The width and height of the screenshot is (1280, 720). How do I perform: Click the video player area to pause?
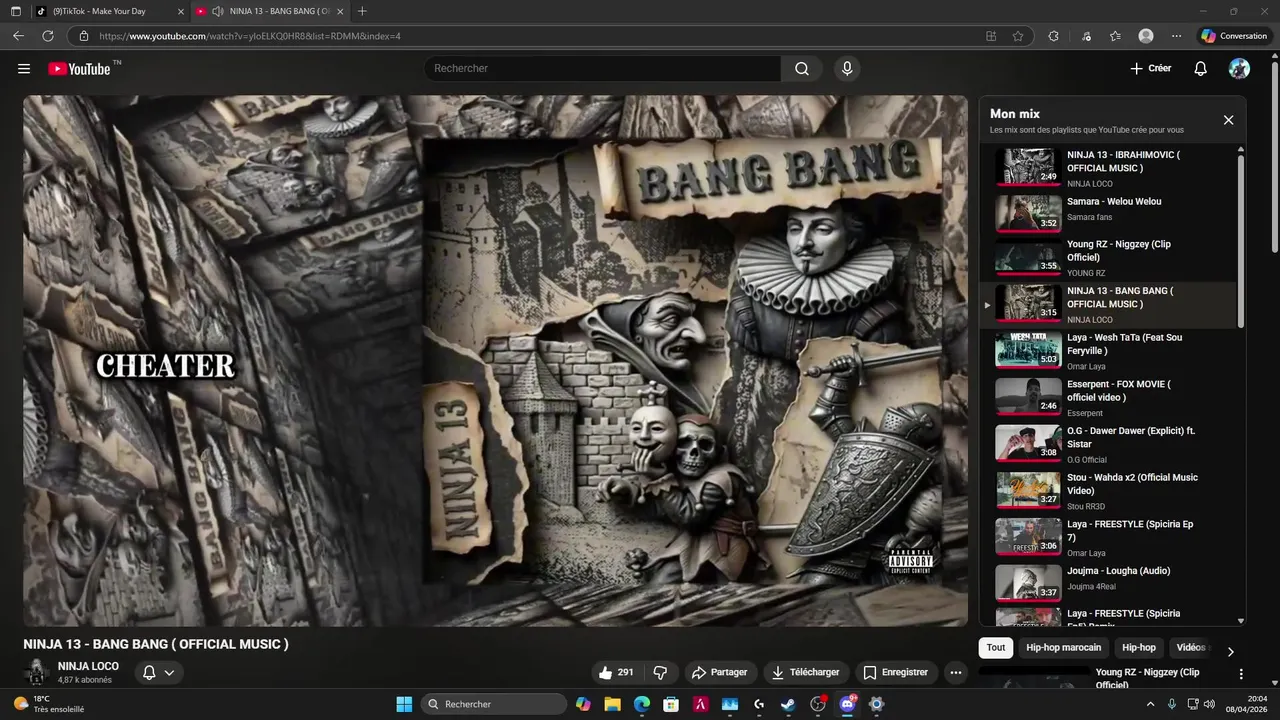pyautogui.click(x=495, y=360)
